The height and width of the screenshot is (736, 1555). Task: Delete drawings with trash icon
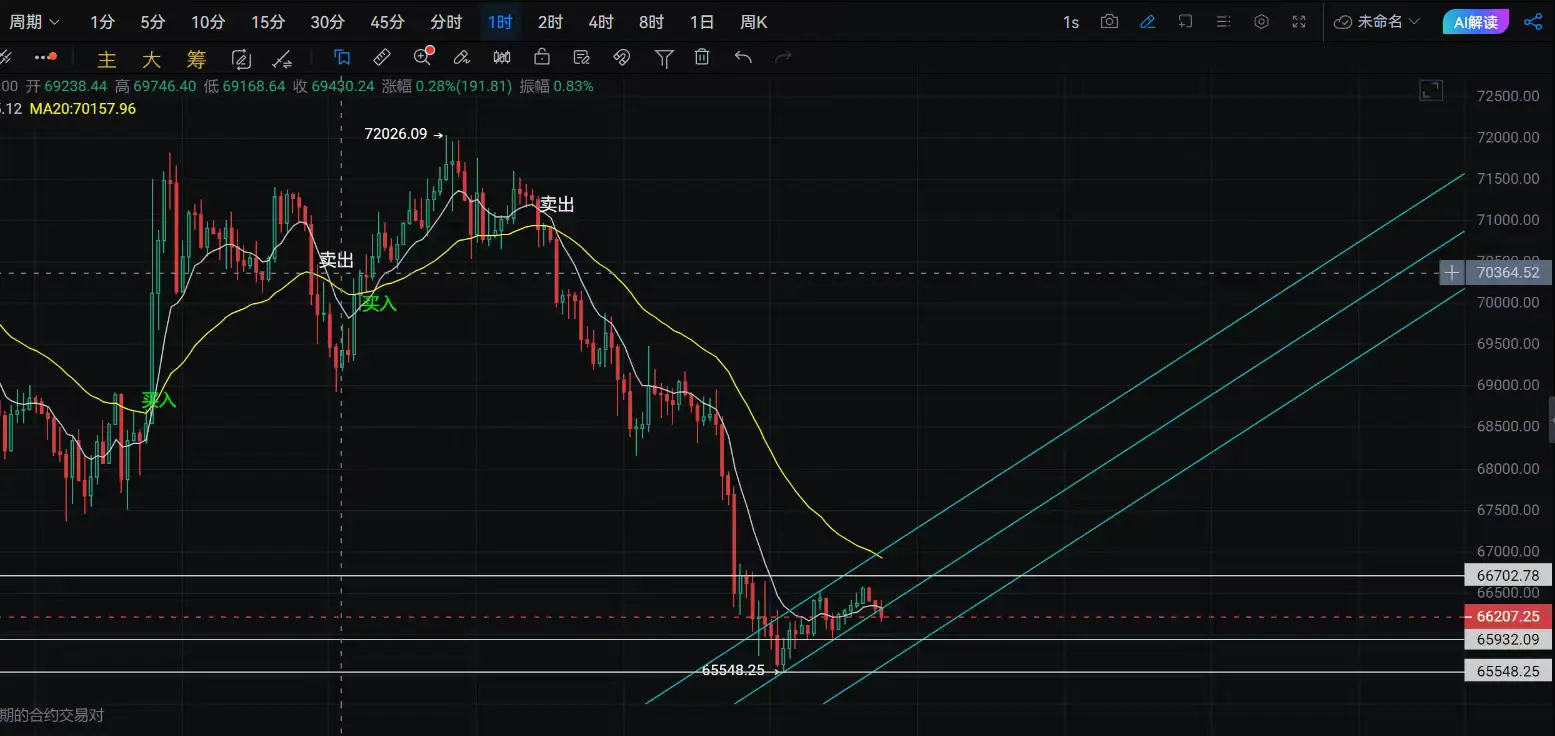[703, 58]
